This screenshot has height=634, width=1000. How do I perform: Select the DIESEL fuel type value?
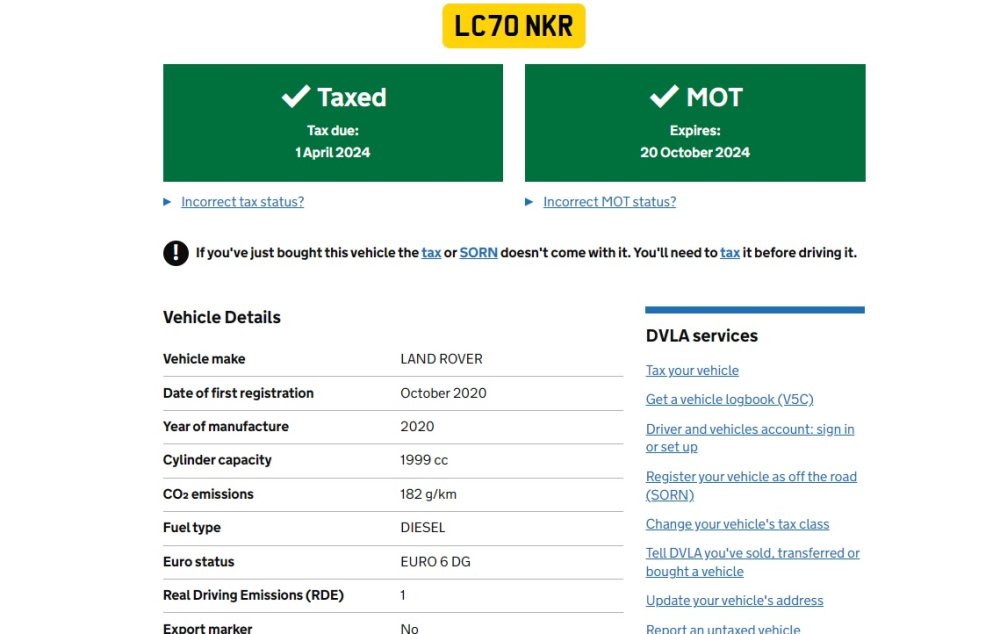coord(423,527)
